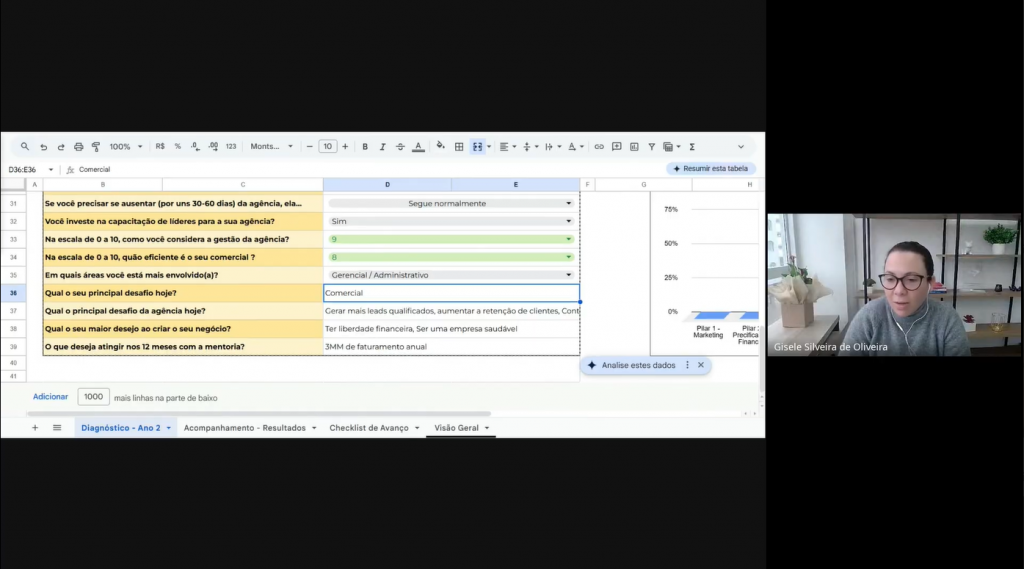The image size is (1024, 569).
Task: Open the fill color picker
Action: [x=440, y=147]
